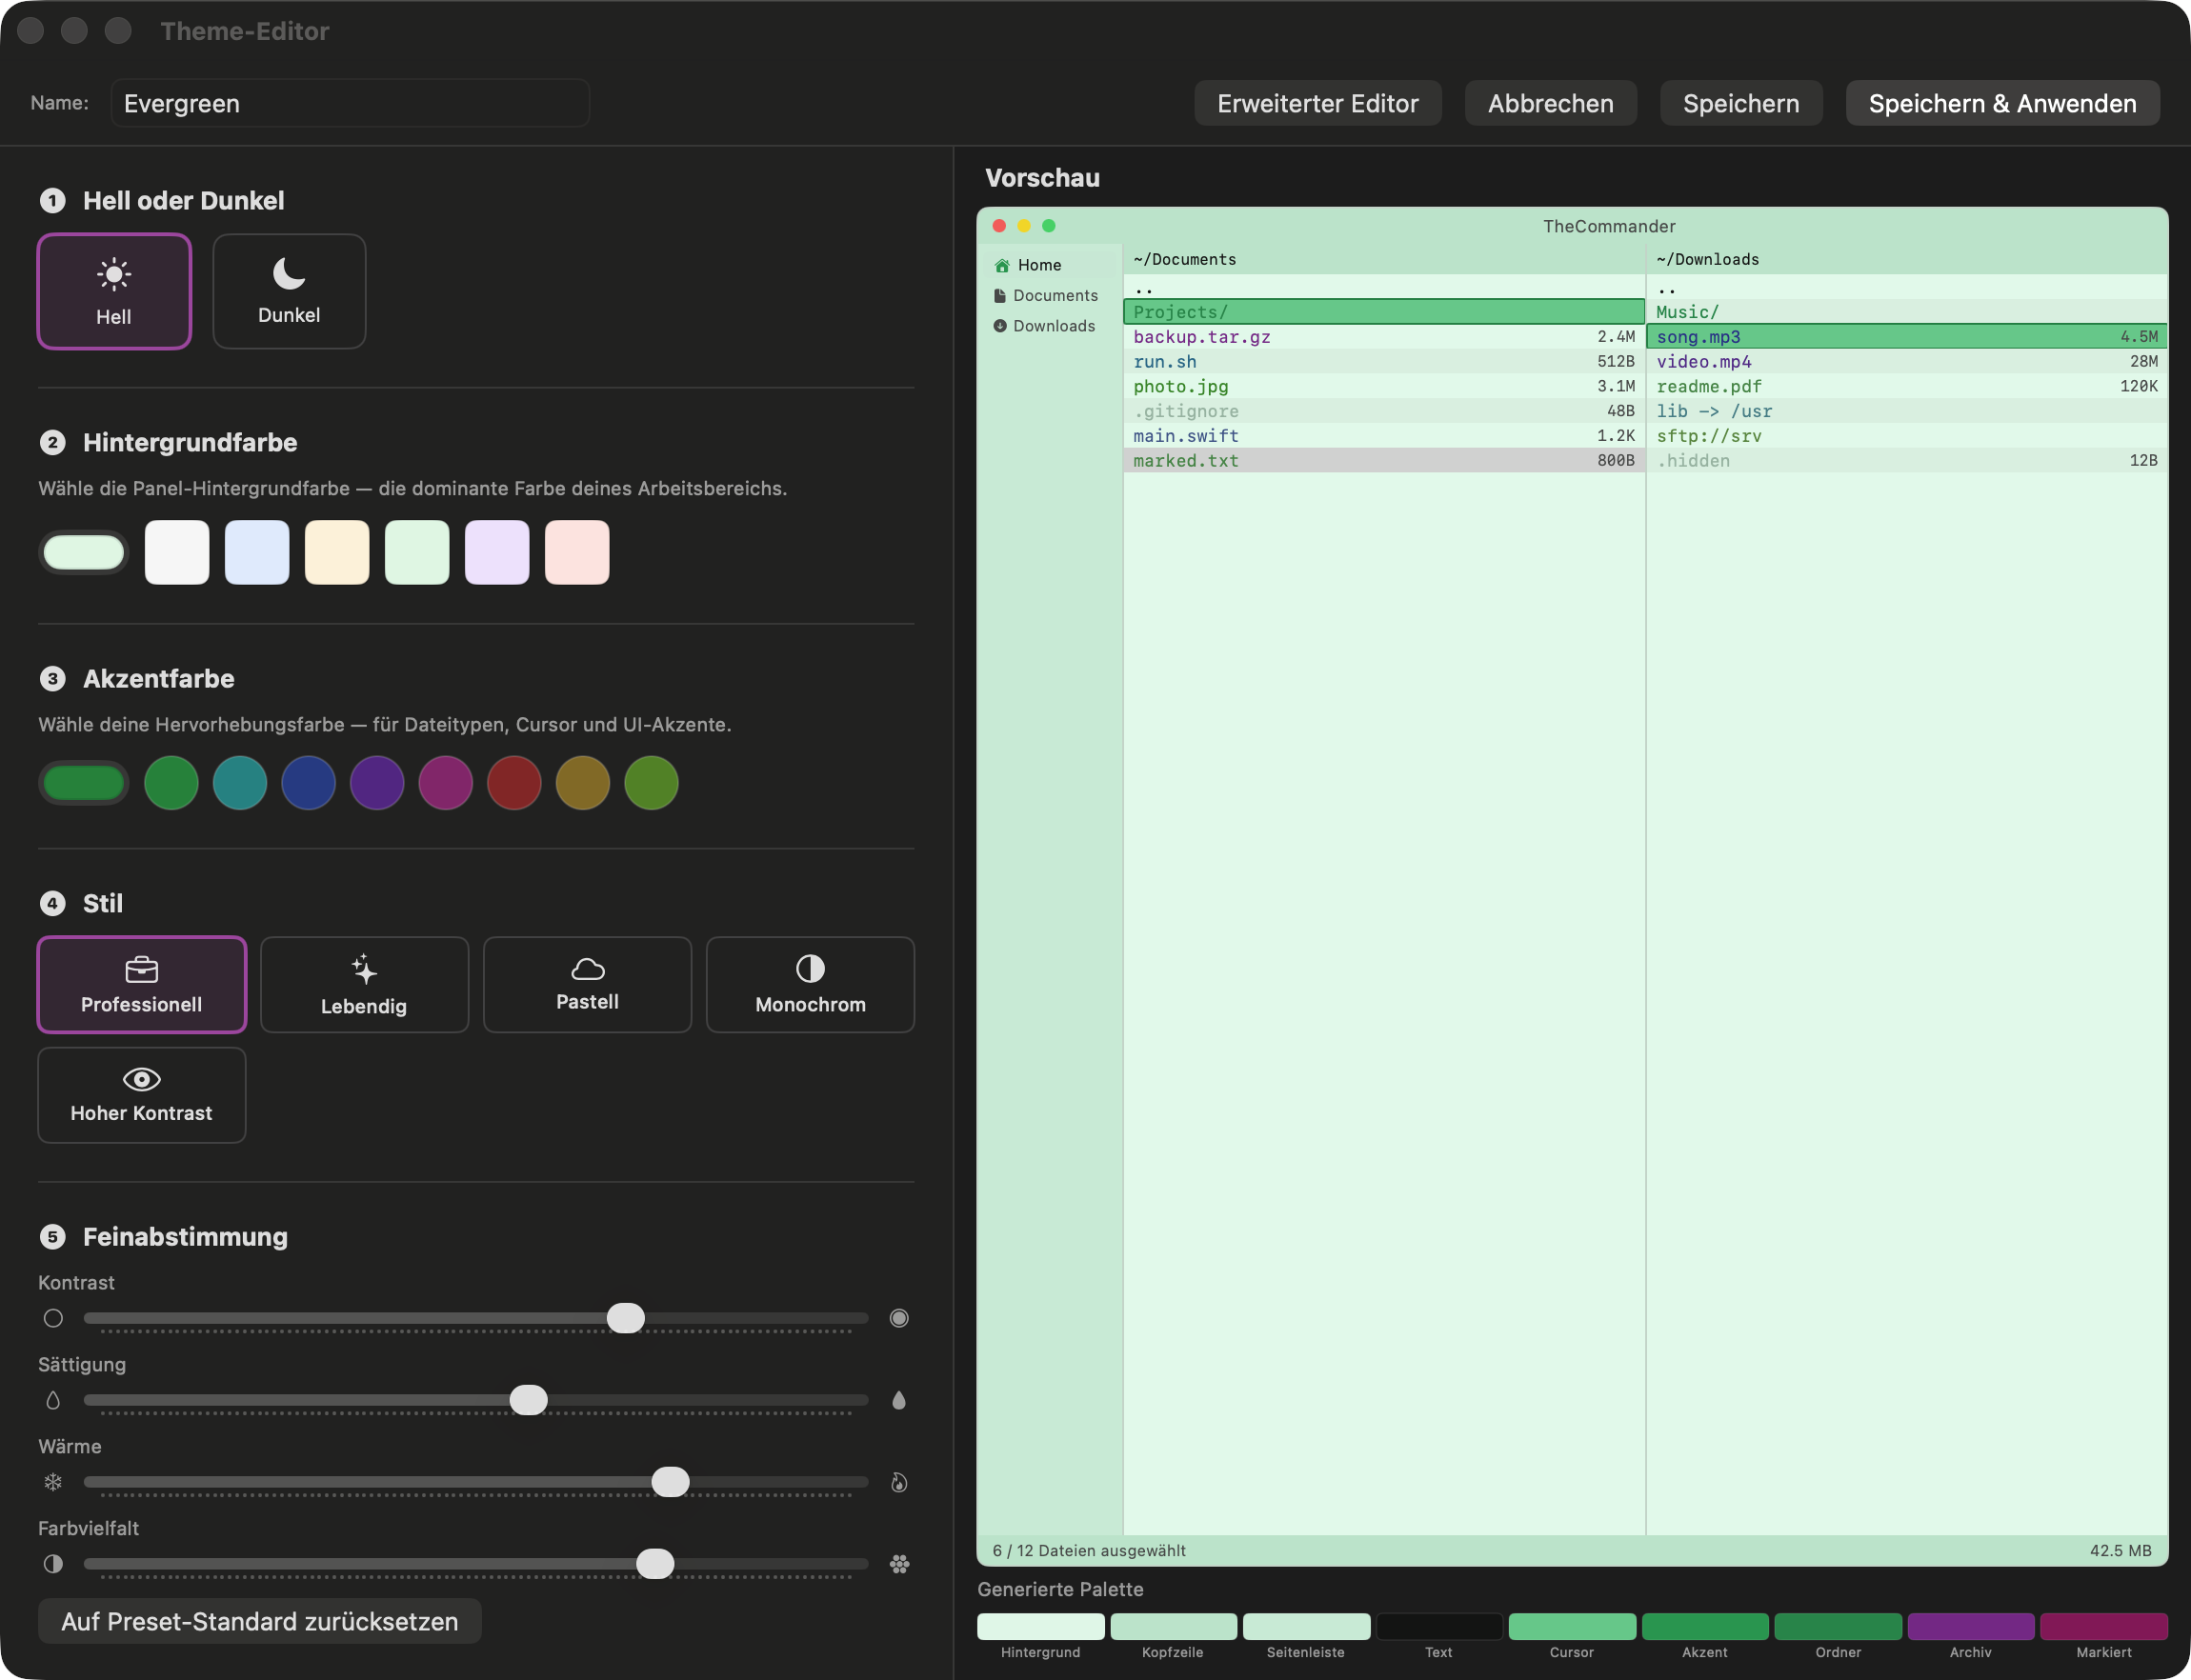Click the droplet icon right of the Sättigung slider
Image resolution: width=2191 pixels, height=1680 pixels.
click(899, 1400)
